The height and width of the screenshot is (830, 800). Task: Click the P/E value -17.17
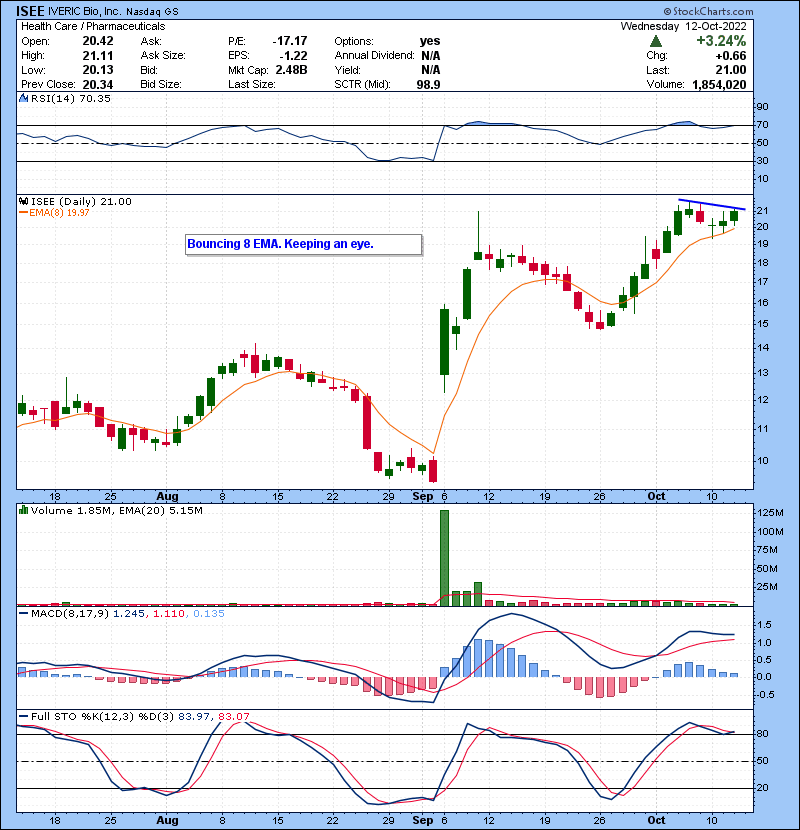click(290, 41)
